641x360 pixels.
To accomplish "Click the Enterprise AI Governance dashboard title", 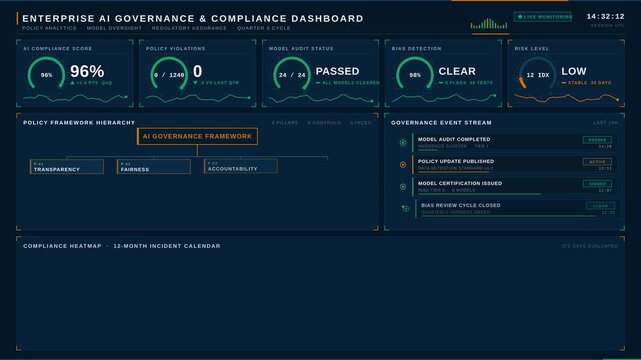I will (193, 18).
